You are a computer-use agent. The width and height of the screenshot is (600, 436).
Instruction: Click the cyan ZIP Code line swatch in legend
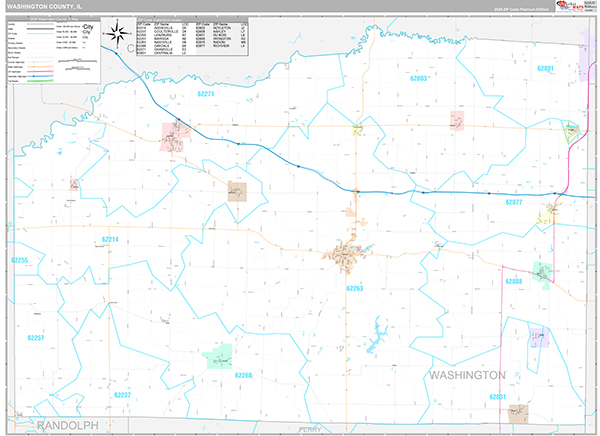(x=40, y=34)
